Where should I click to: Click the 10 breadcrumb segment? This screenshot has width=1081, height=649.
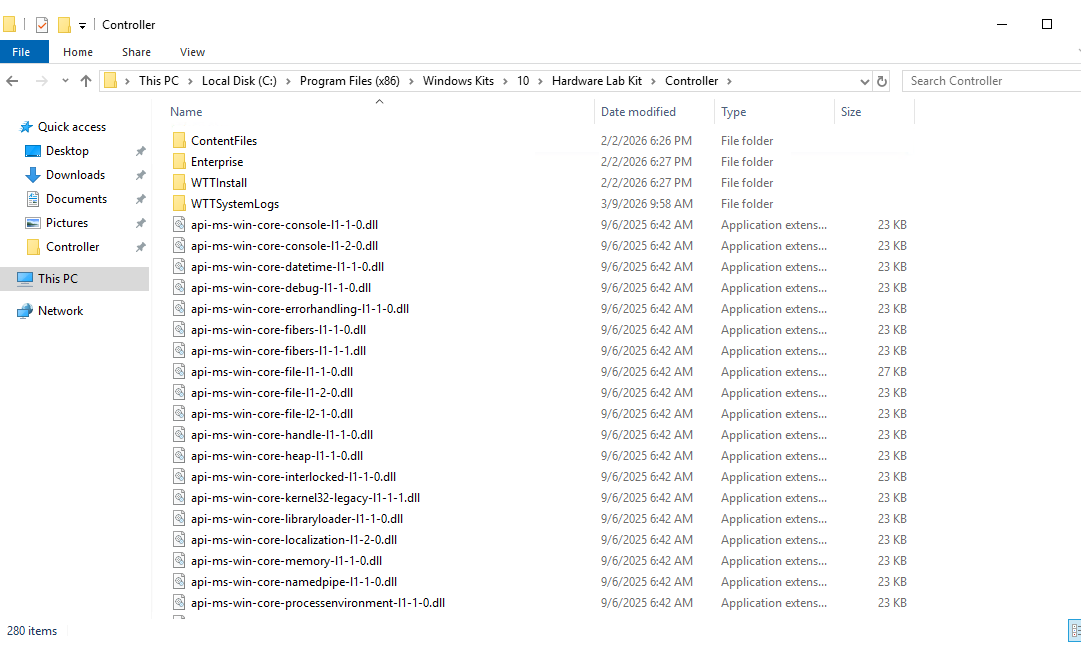523,81
